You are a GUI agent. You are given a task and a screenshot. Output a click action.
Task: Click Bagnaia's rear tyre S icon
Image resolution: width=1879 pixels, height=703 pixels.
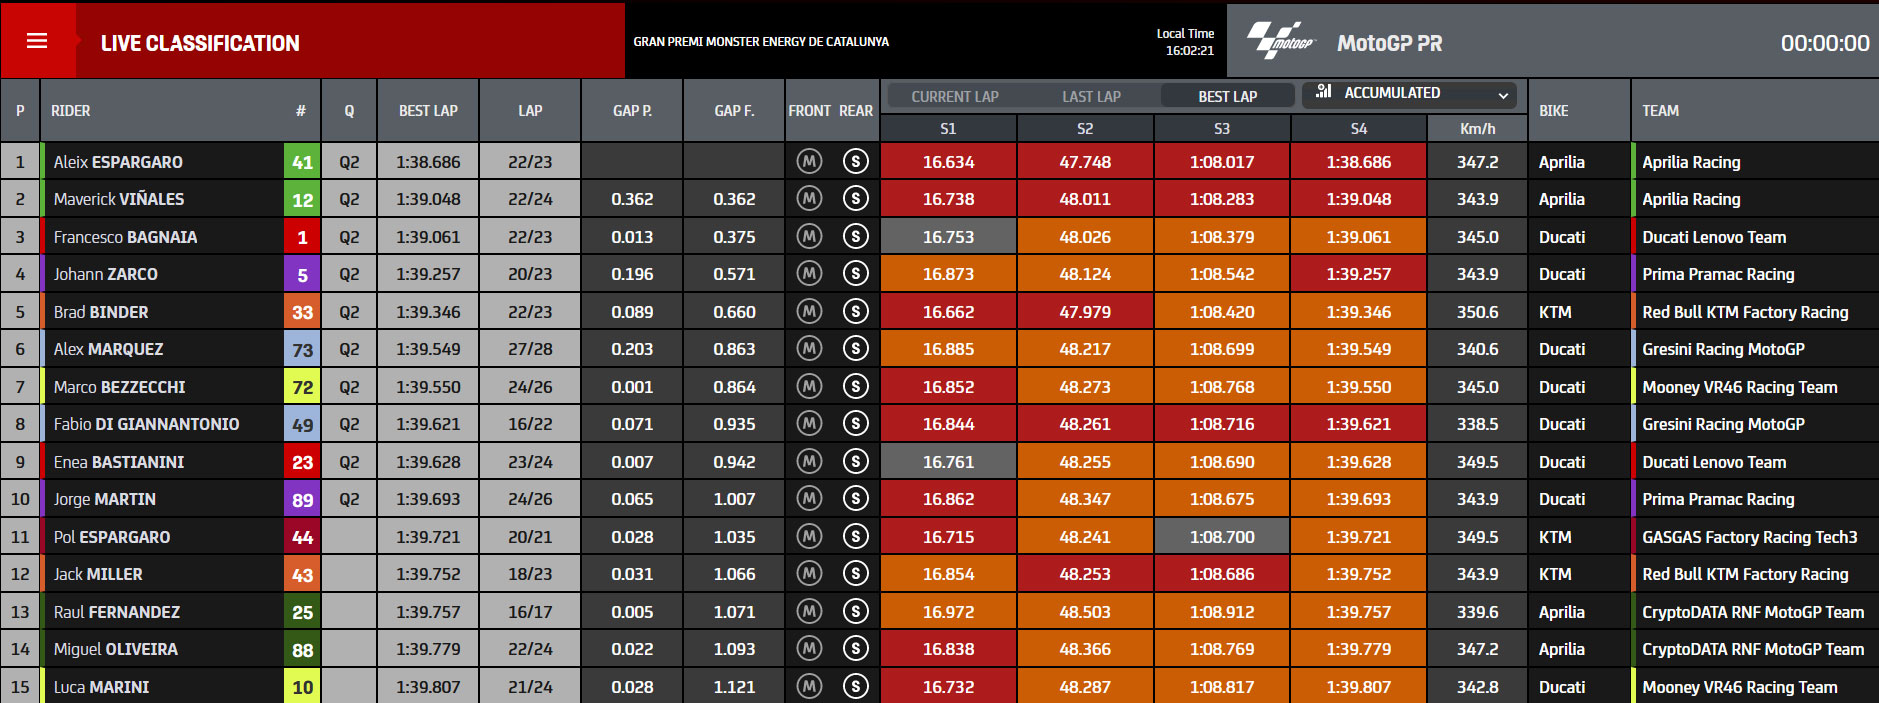tap(855, 237)
